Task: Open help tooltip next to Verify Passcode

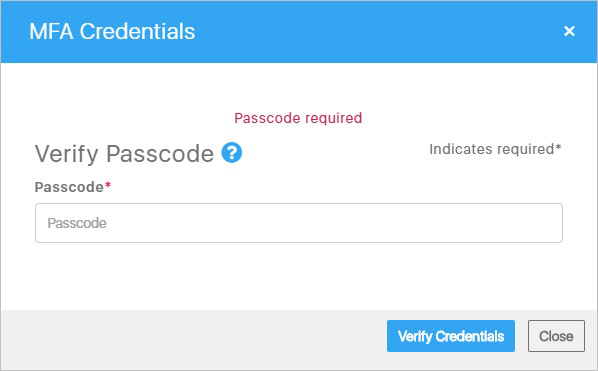Action: click(231, 153)
